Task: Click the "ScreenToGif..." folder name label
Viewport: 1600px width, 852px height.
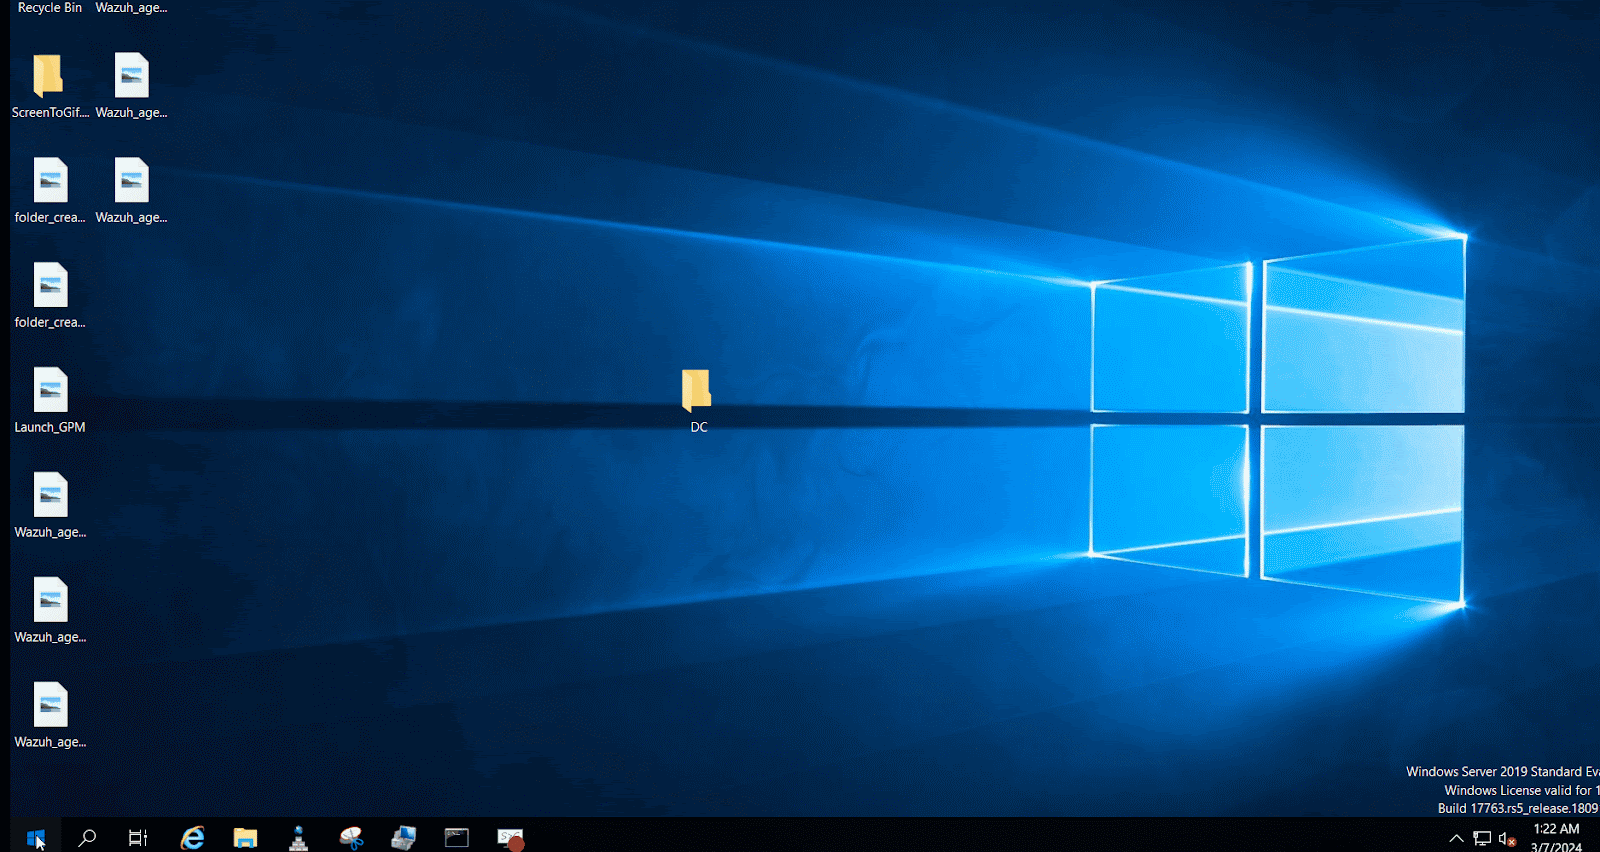Action: pyautogui.click(x=50, y=112)
